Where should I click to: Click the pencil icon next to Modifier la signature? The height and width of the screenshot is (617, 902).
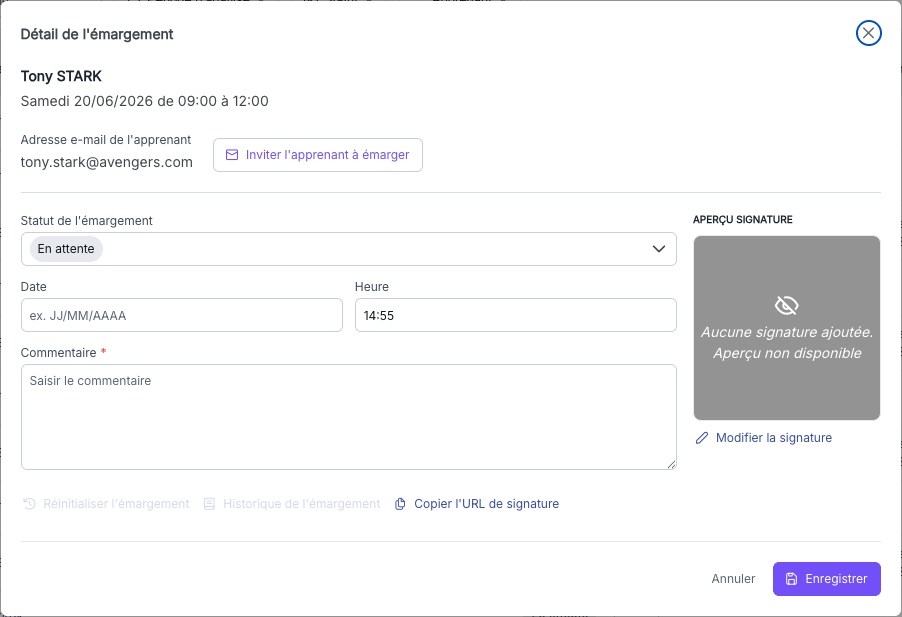pyautogui.click(x=702, y=438)
